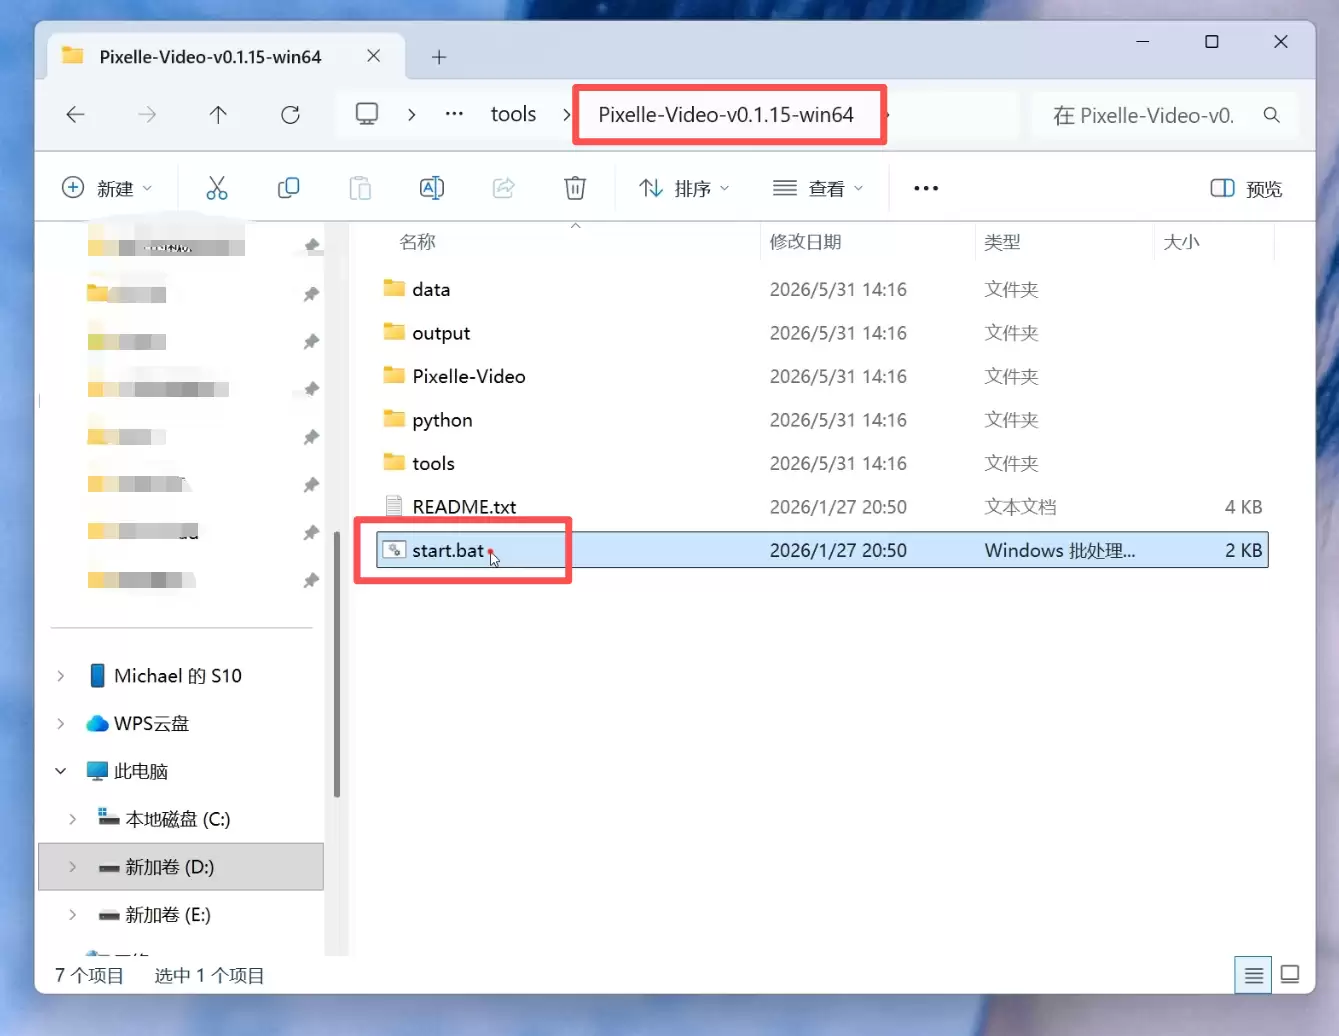The width and height of the screenshot is (1339, 1036).
Task: Select the README.txt file name
Action: 464,507
